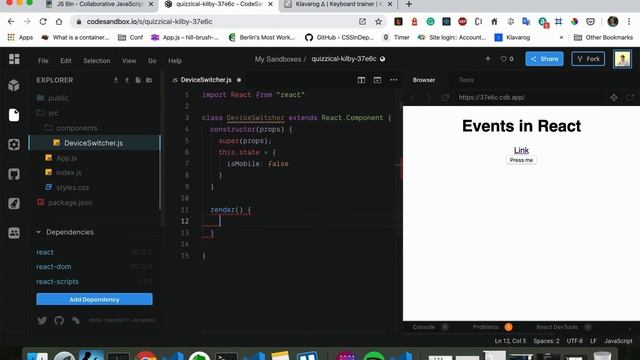Select the DeviceSwitcher.js editor tab
This screenshot has height=360, width=640.
206,80
